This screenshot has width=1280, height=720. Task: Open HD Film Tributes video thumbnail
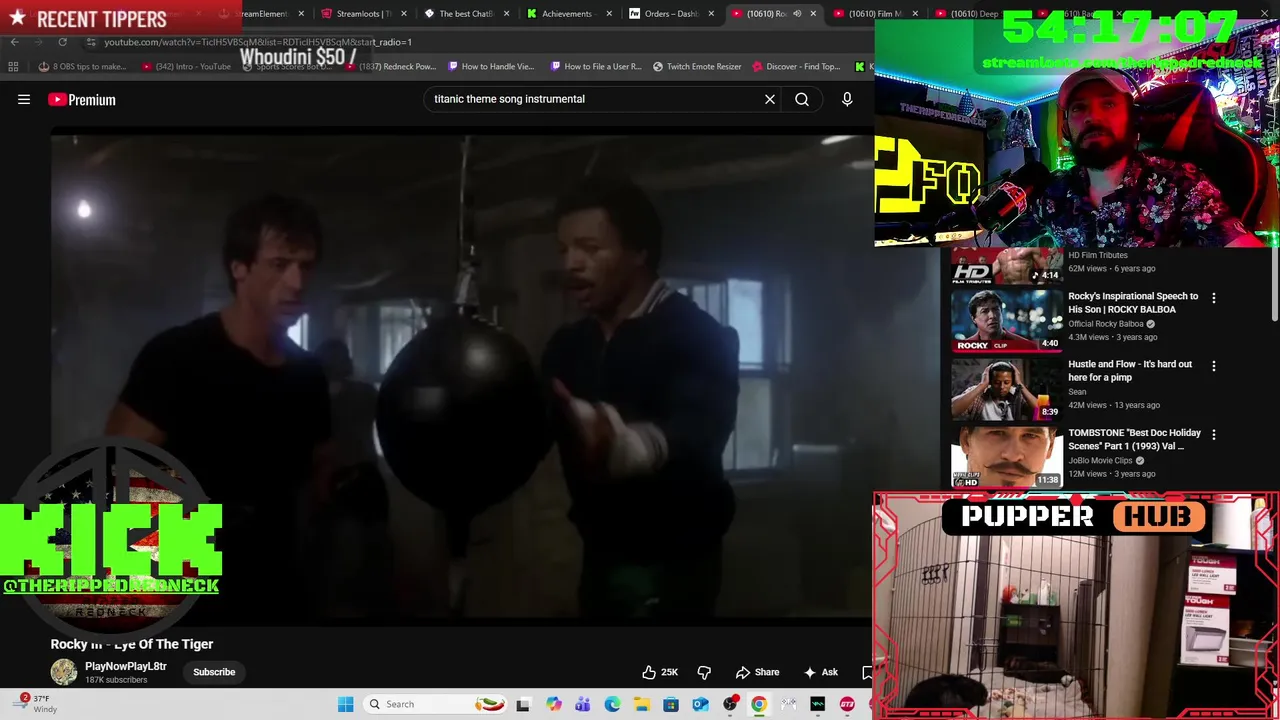(x=1007, y=265)
